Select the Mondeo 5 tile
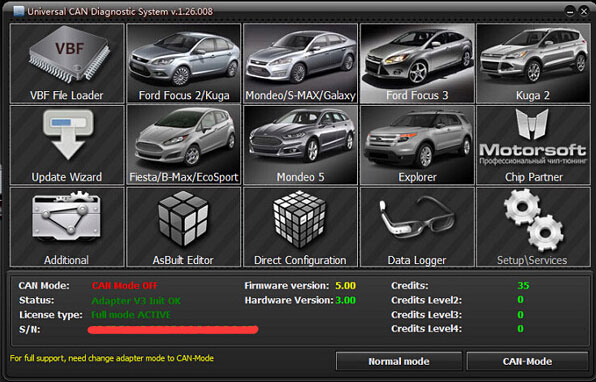Image resolution: width=596 pixels, height=382 pixels. point(300,145)
